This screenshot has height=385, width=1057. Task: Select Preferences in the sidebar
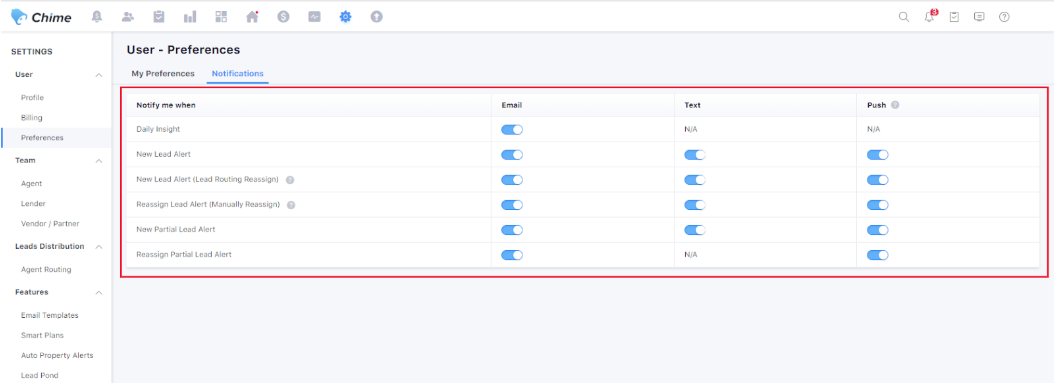coord(42,138)
